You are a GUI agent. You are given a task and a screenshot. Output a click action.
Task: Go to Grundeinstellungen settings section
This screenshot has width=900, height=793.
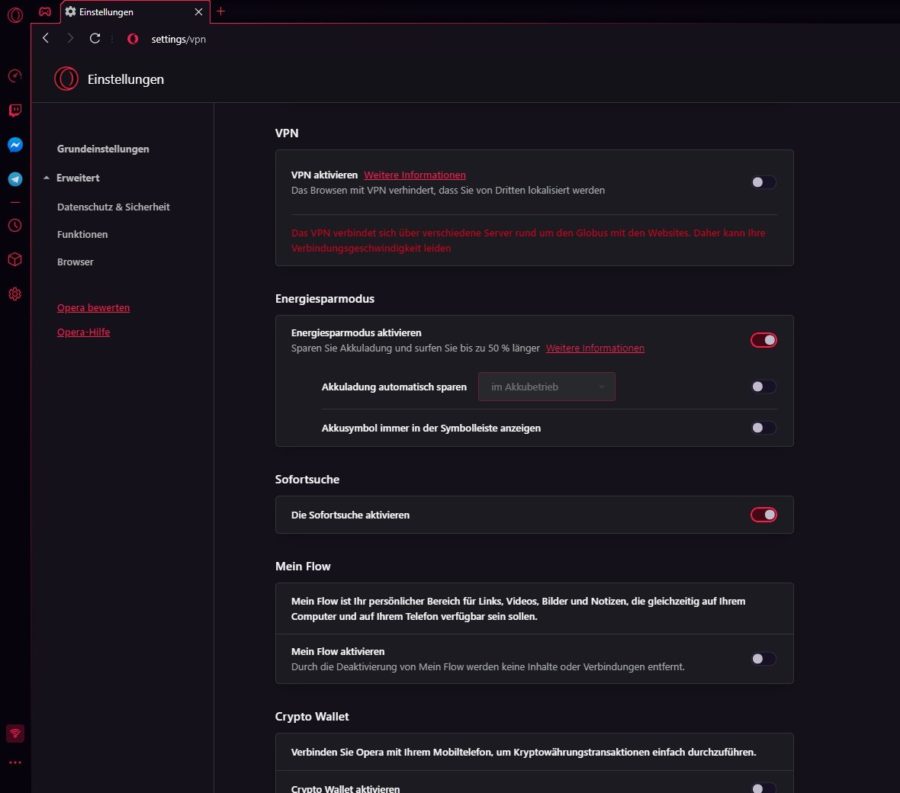[x=103, y=149]
